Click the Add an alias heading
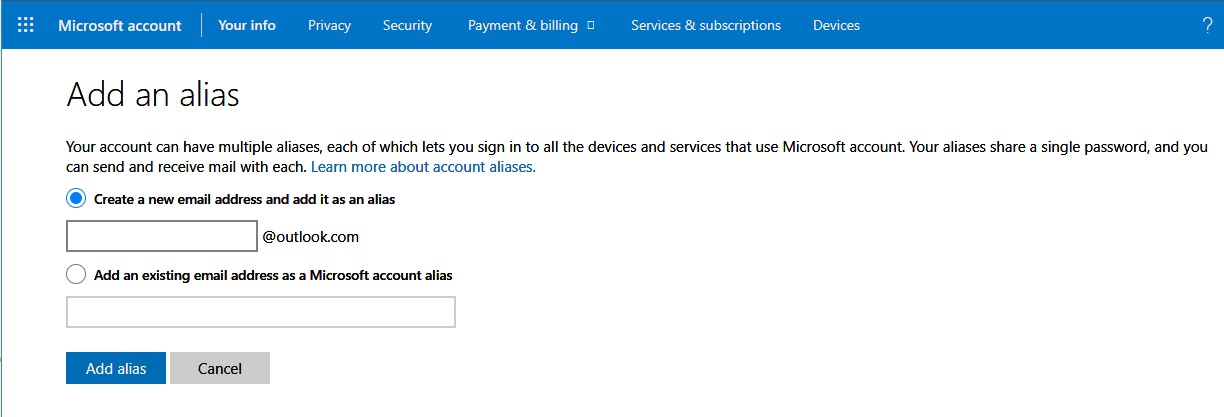Viewport: 1224px width, 417px height. pos(153,95)
